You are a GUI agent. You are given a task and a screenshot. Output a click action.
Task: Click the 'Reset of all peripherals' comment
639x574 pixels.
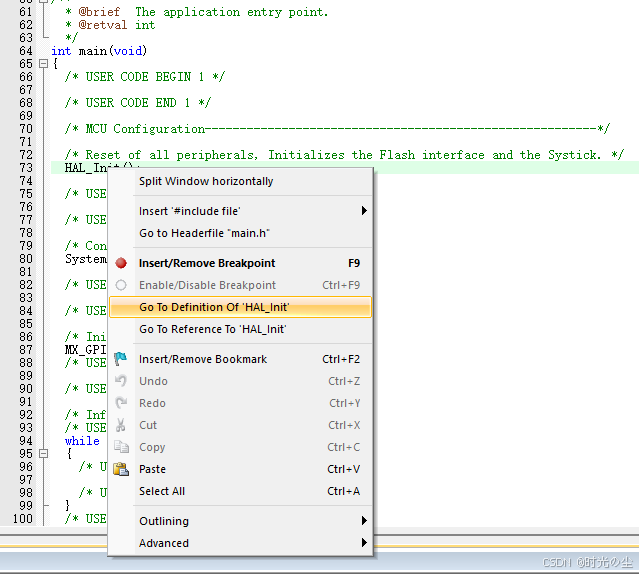[344, 155]
